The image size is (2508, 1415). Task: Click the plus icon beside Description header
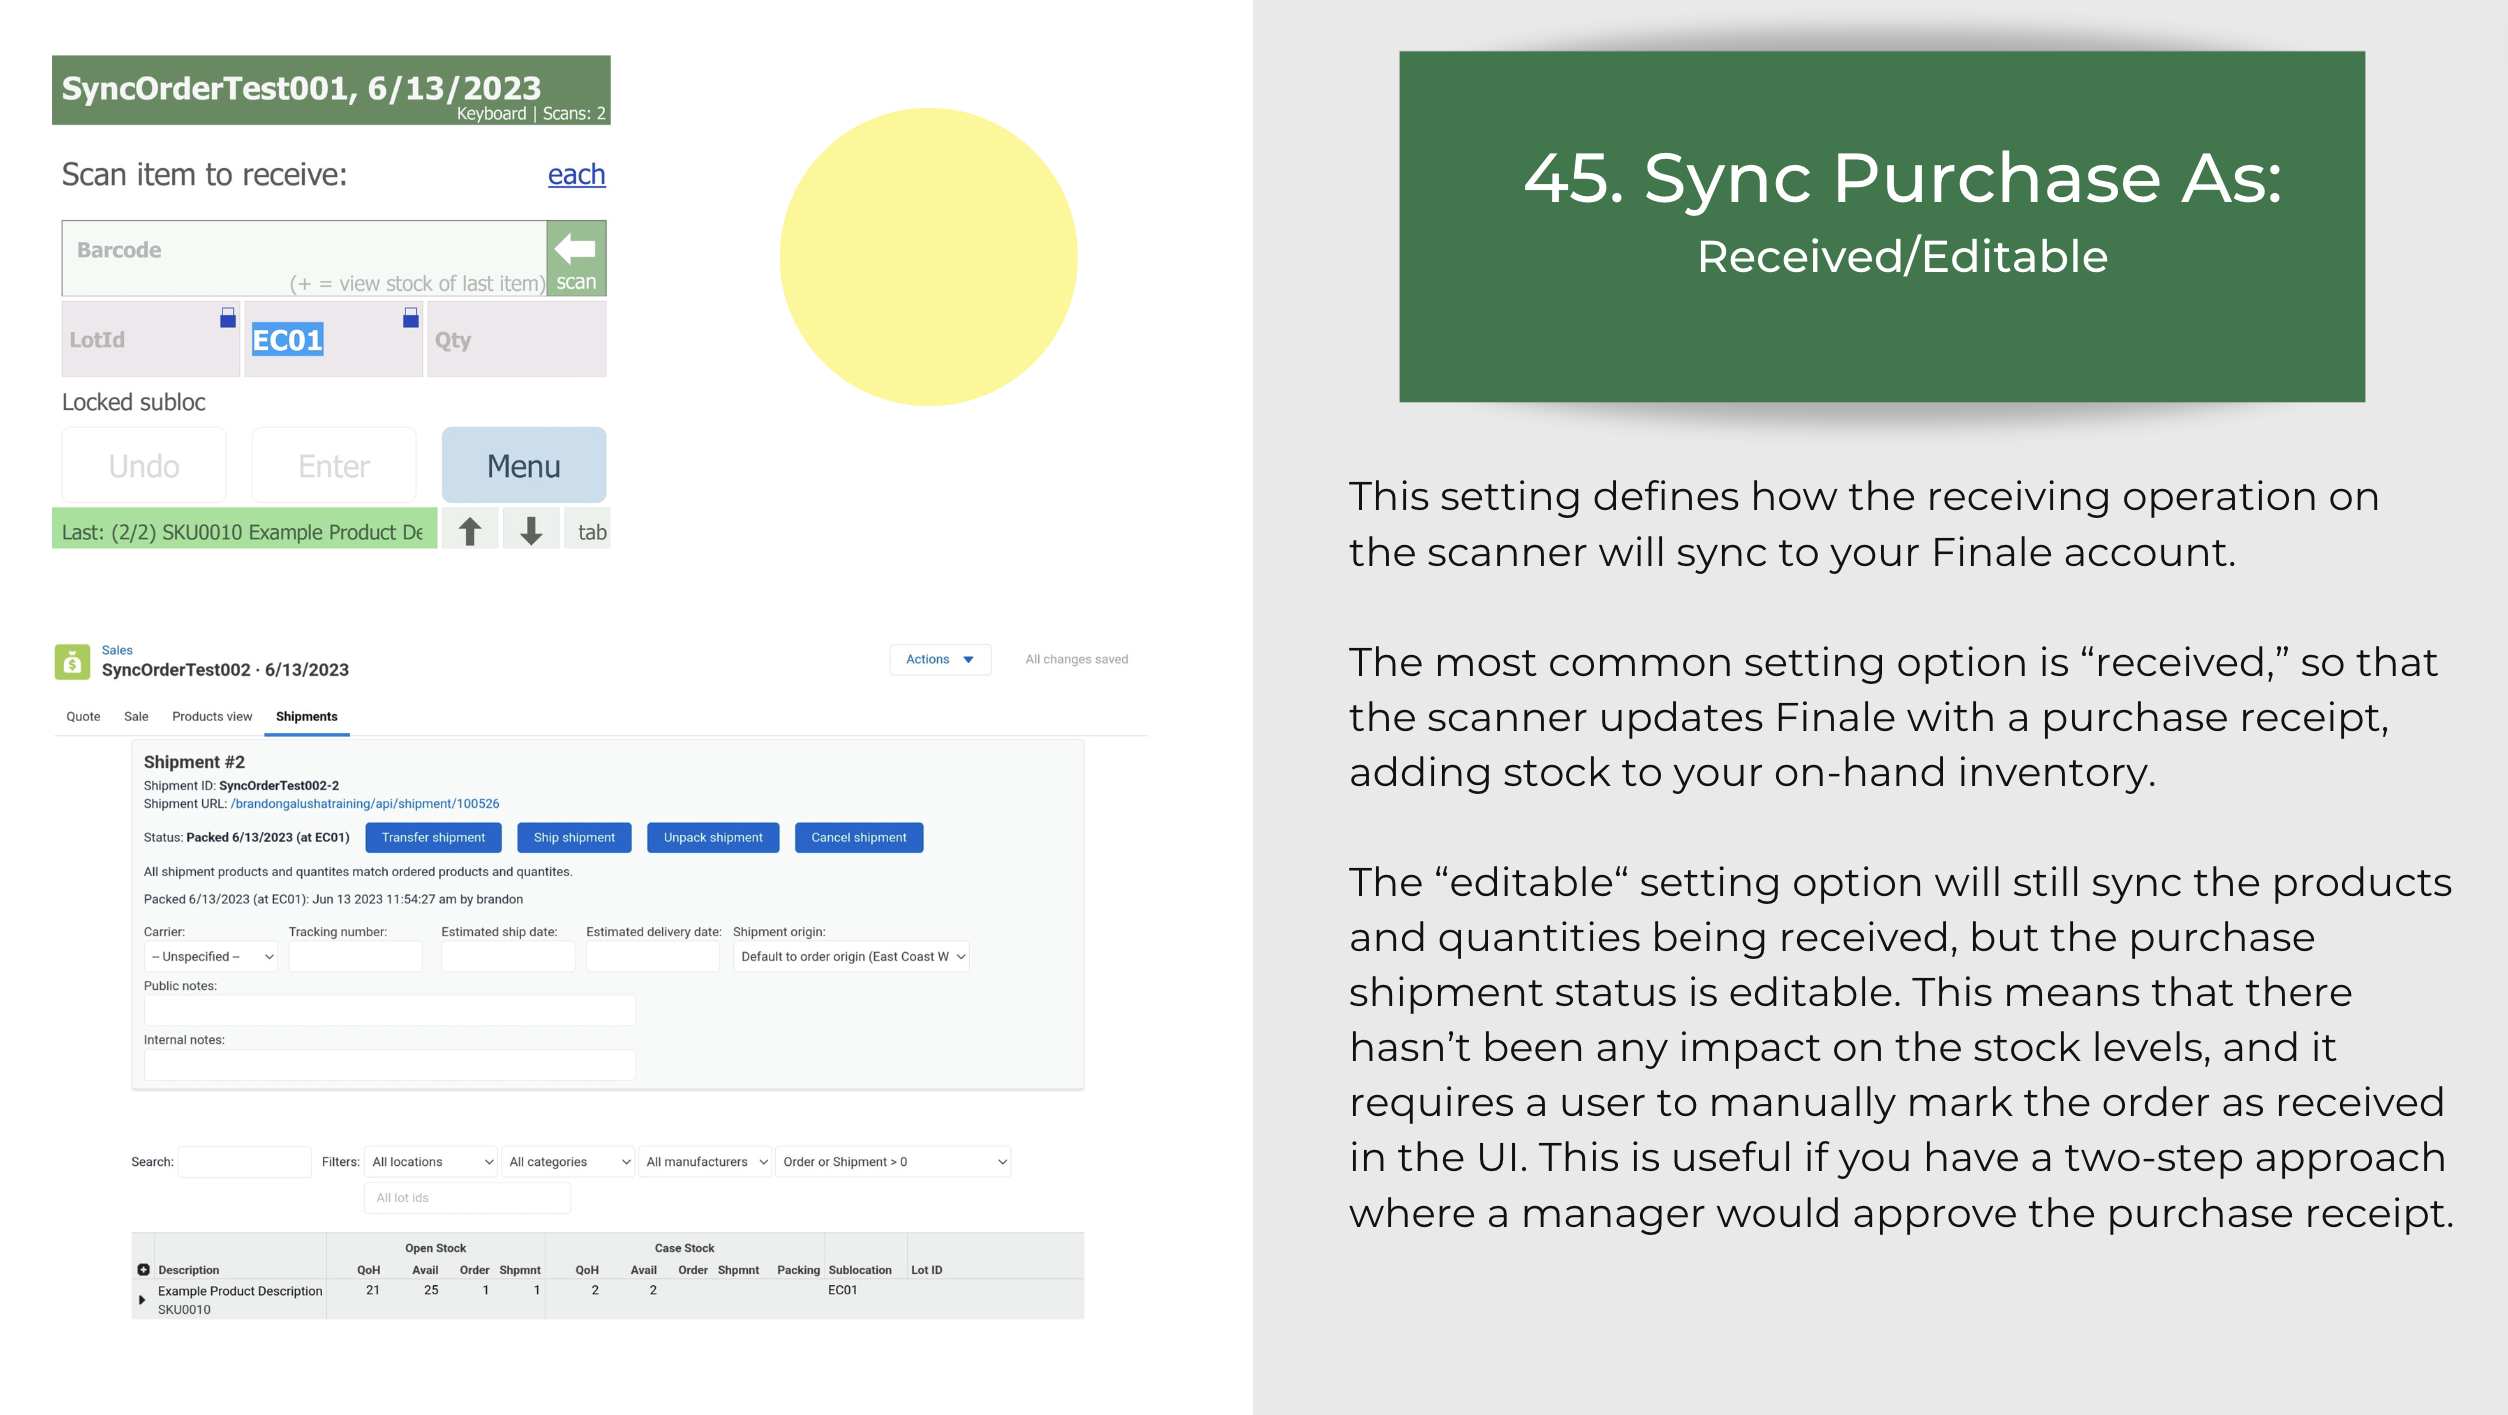143,1270
